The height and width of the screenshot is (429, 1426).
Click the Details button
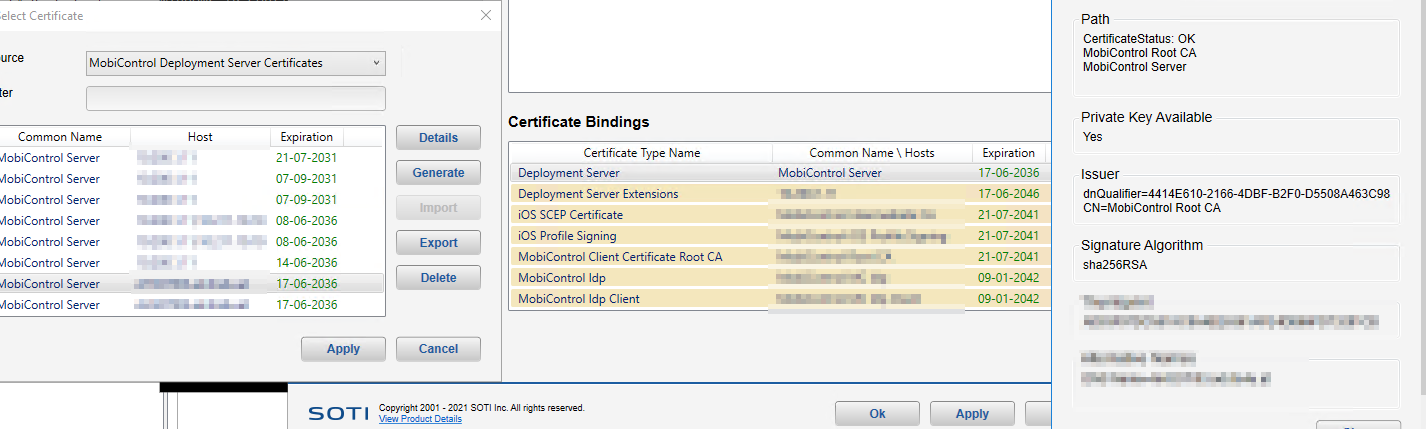coord(438,138)
